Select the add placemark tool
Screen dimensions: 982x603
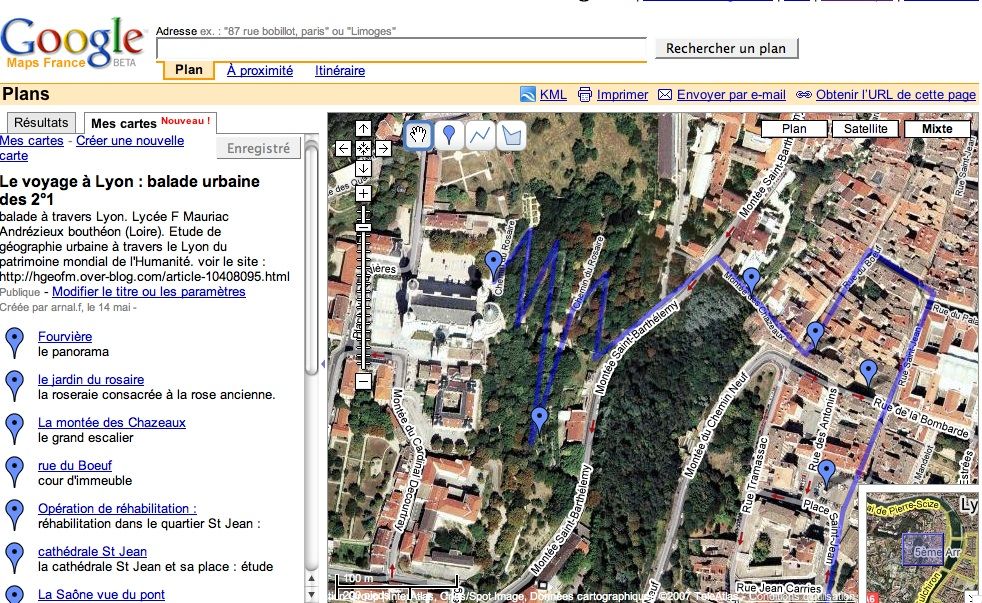(x=449, y=135)
